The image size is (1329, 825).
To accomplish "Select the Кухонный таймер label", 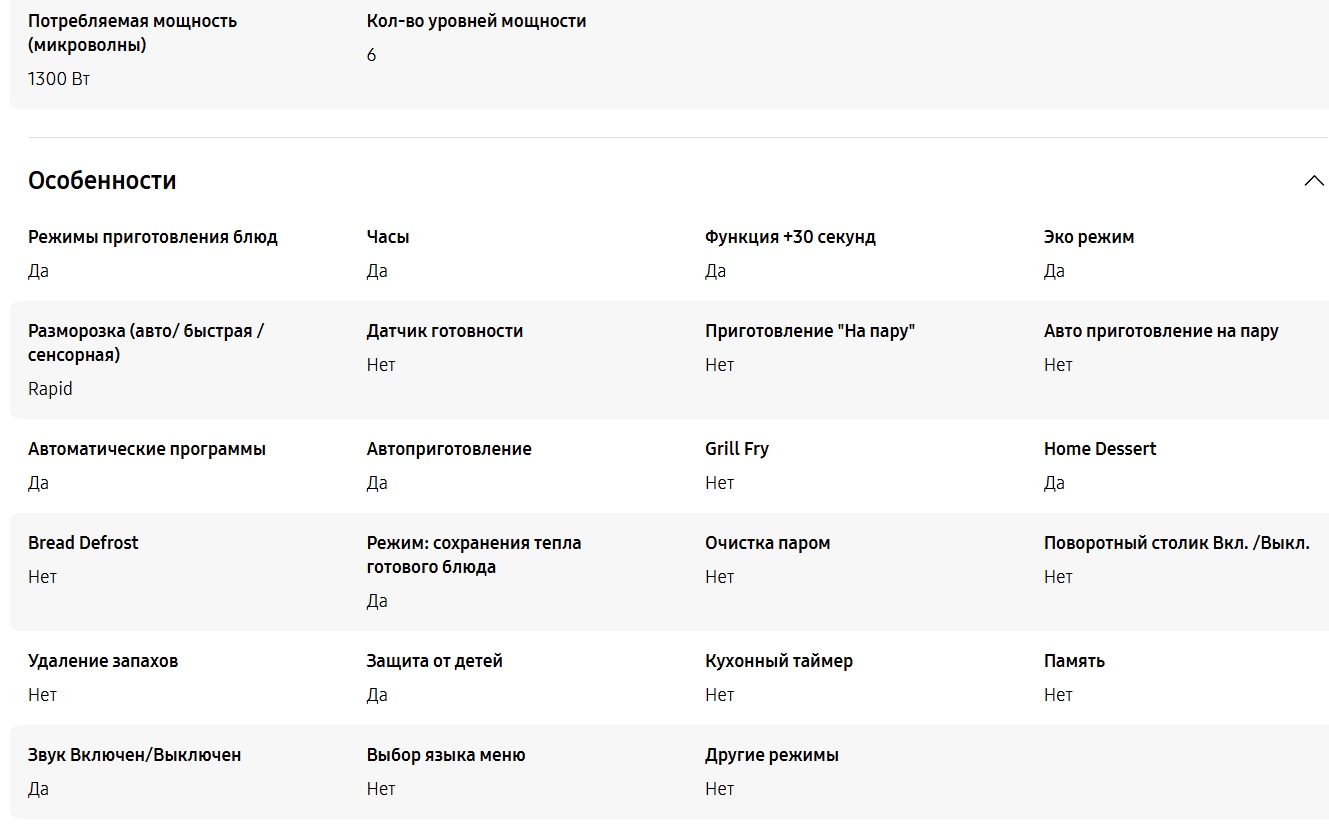I will point(779,661).
